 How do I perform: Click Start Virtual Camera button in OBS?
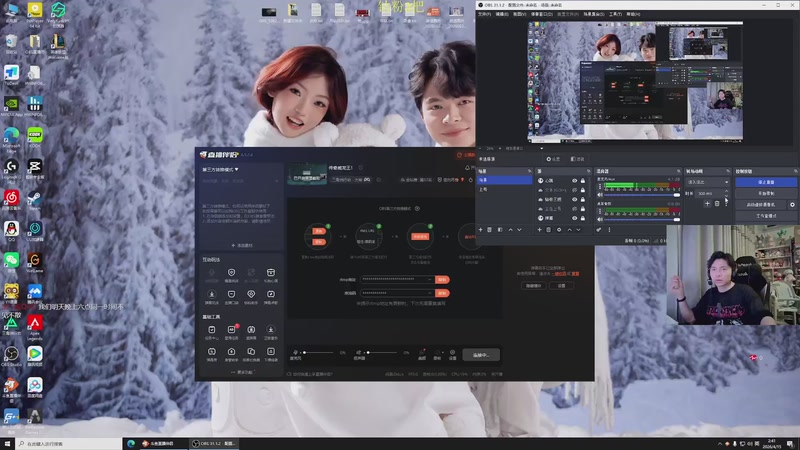tap(761, 205)
